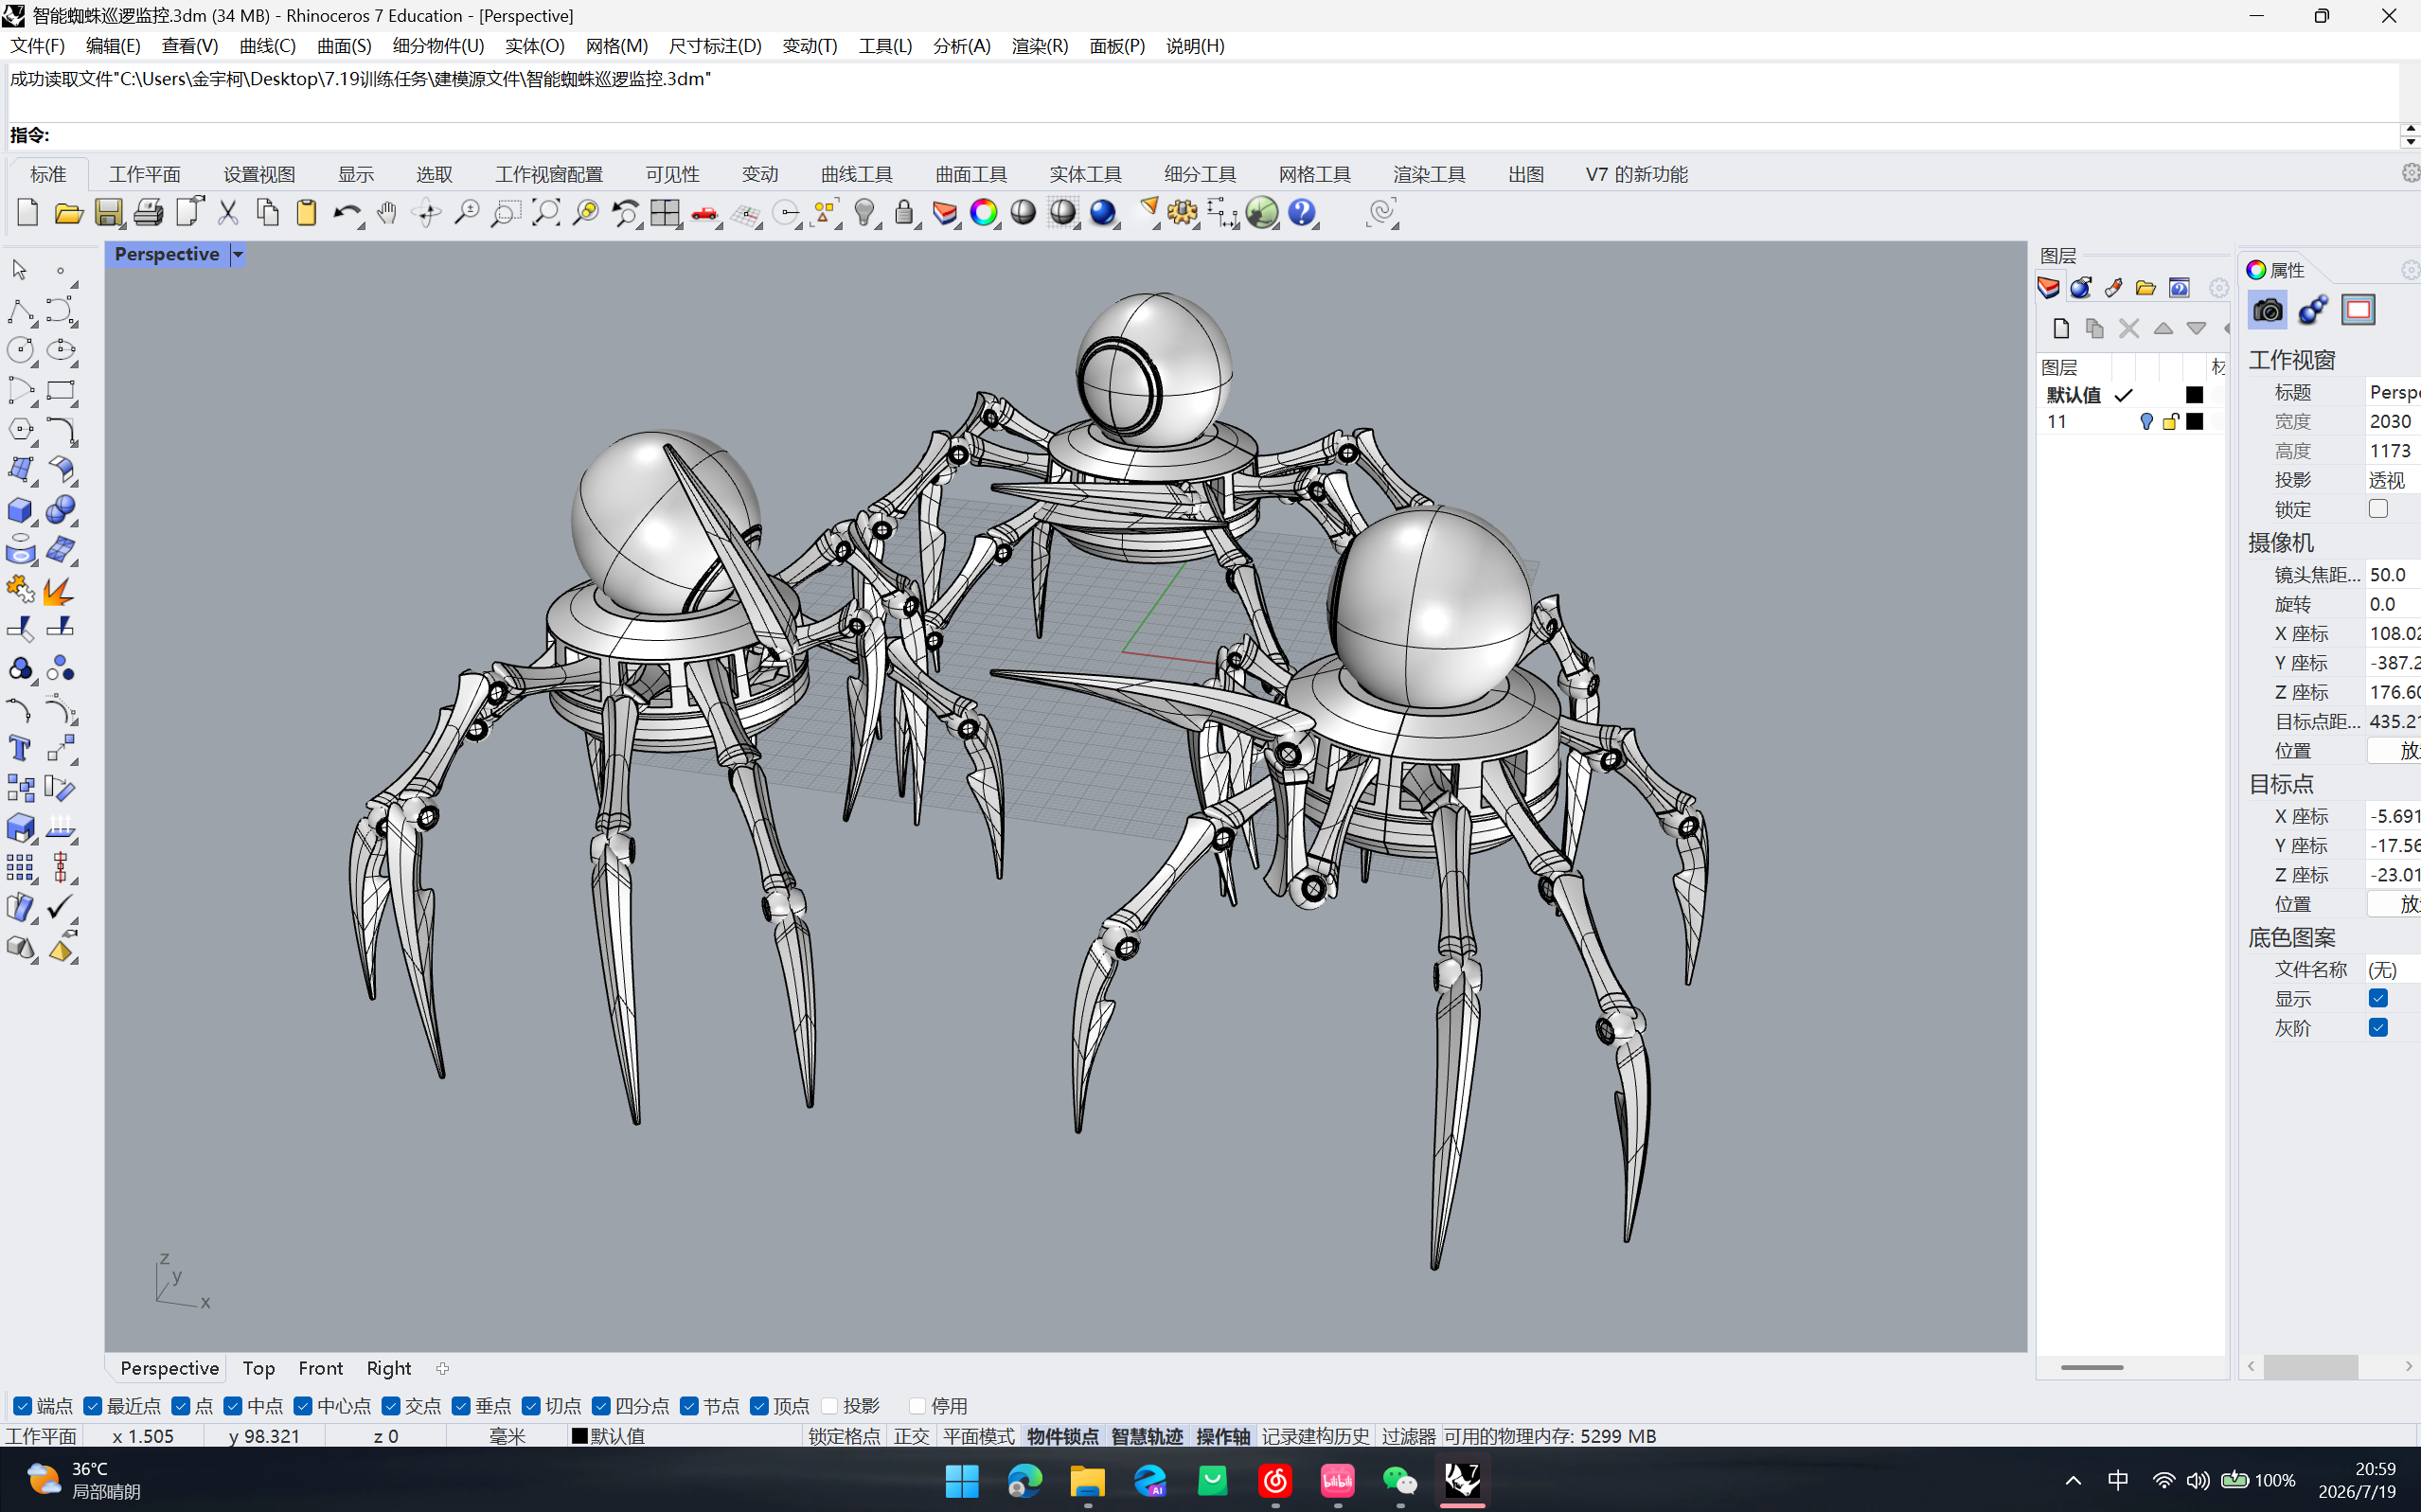Toggle the 交点 osnap checkbox
This screenshot has width=2421, height=1512.
coord(391,1406)
